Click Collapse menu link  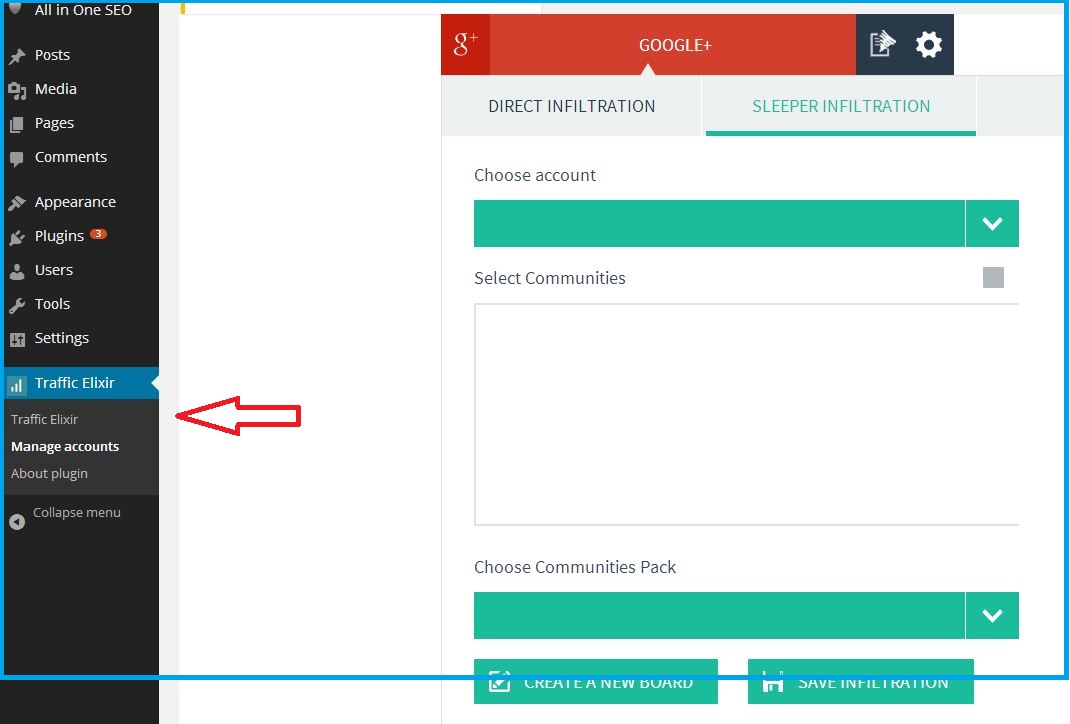[x=76, y=512]
